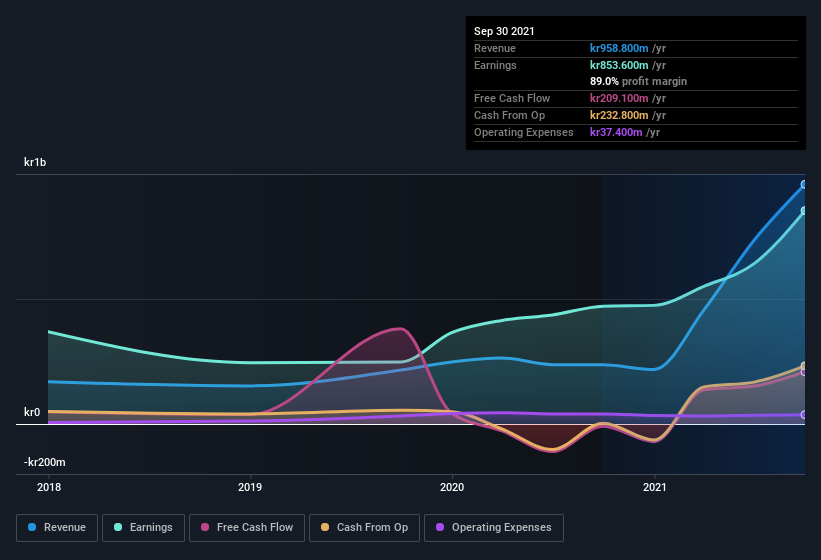Toggle the Free Cash Flow legend button
The image size is (821, 560).
[247, 528]
